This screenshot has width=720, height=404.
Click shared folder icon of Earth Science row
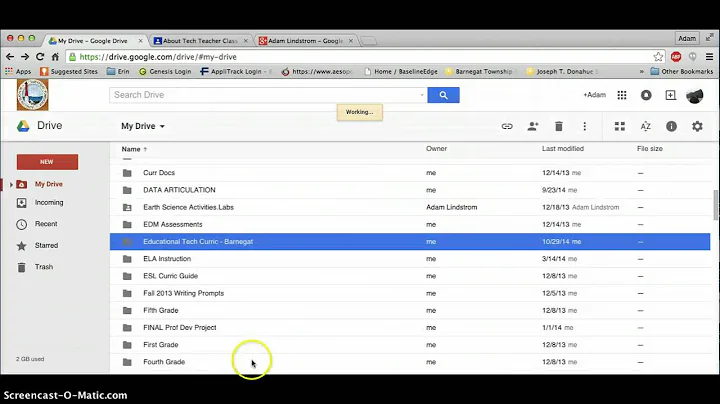tap(127, 208)
